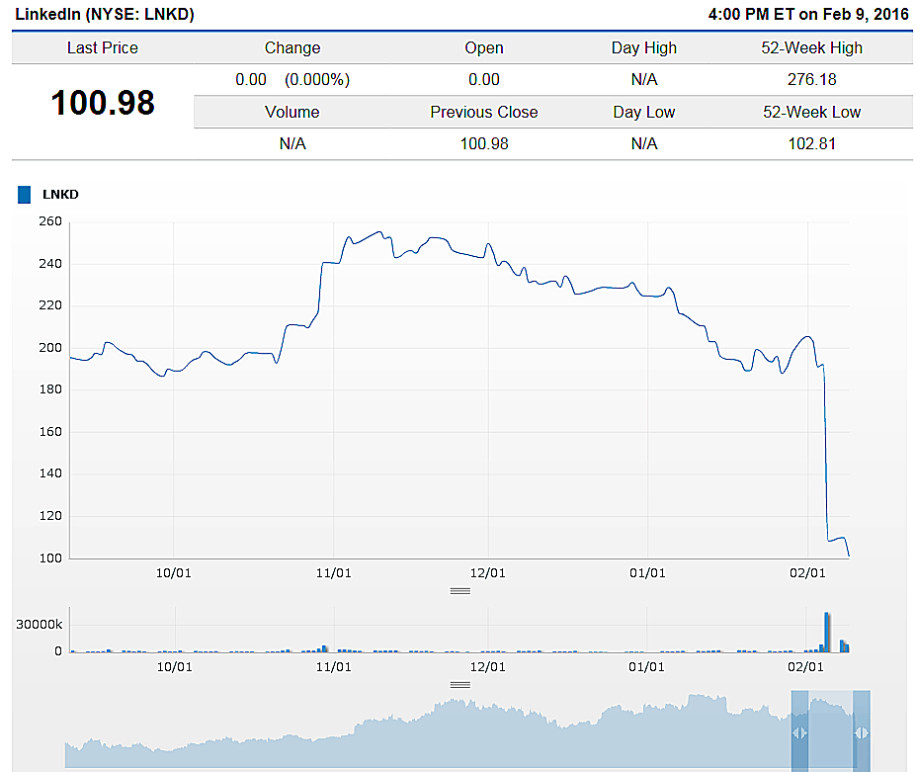Click the "Day High" header
915x772 pixels.
[644, 48]
